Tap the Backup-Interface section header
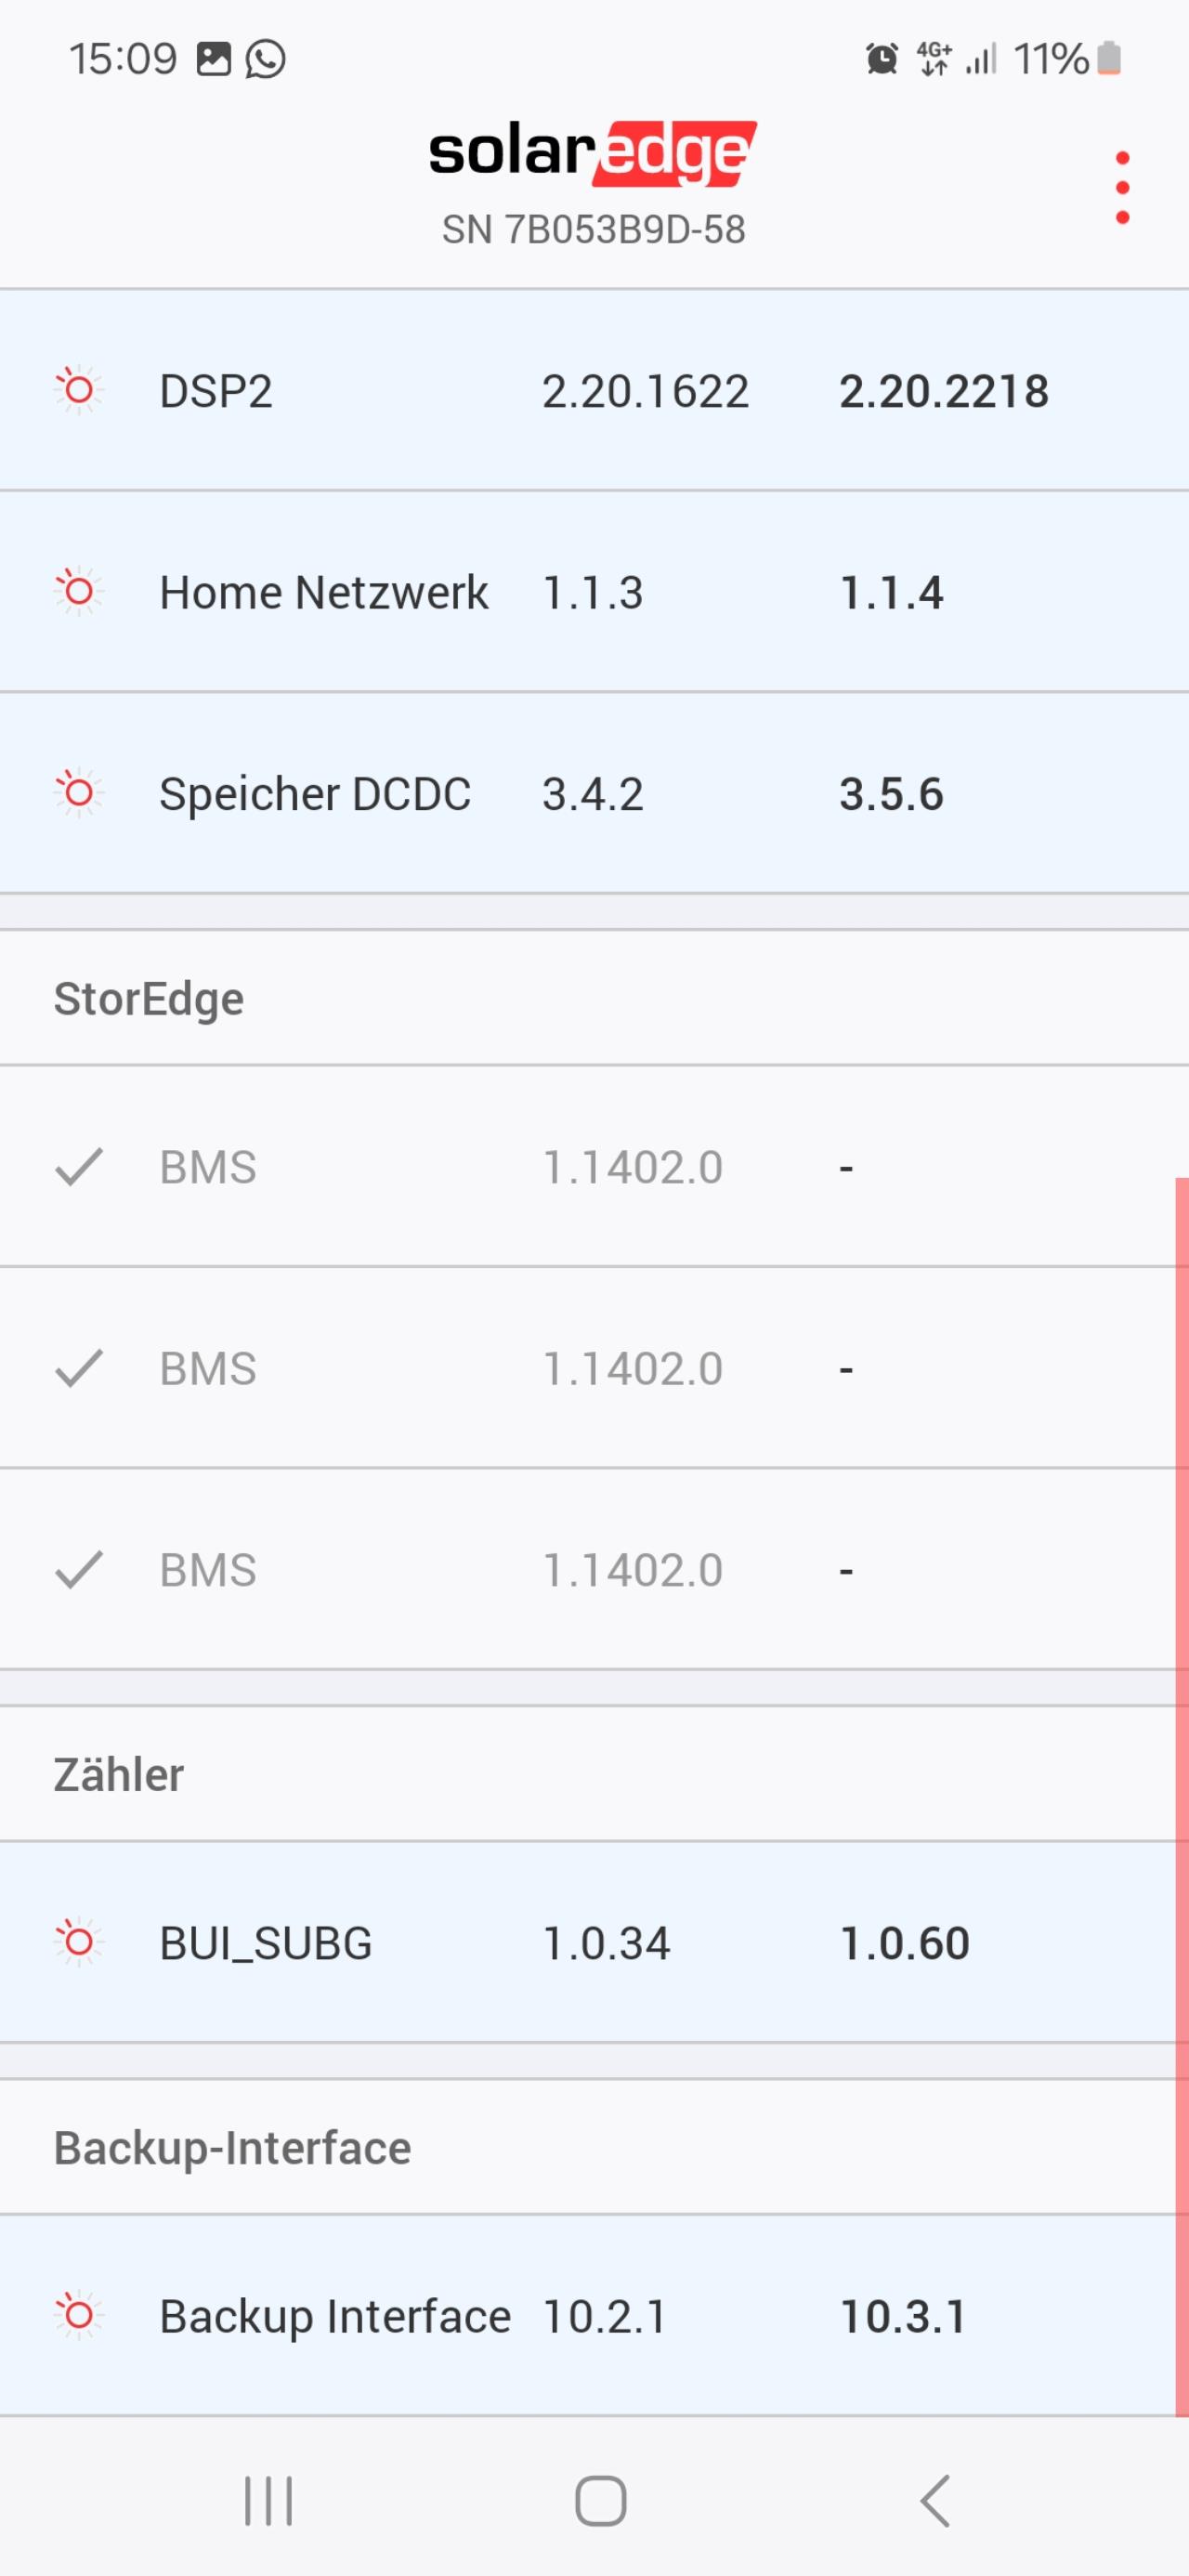This screenshot has height=2576, width=1189. pos(232,2148)
